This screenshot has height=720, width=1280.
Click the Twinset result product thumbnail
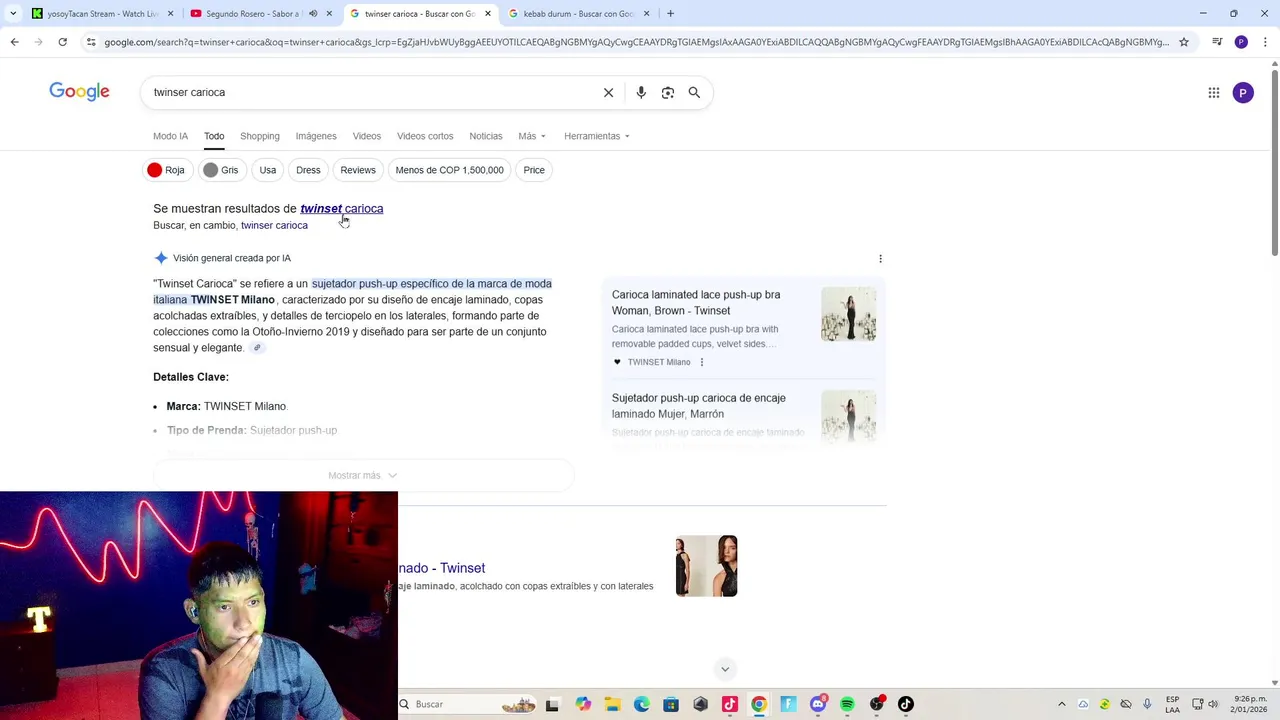click(x=706, y=566)
